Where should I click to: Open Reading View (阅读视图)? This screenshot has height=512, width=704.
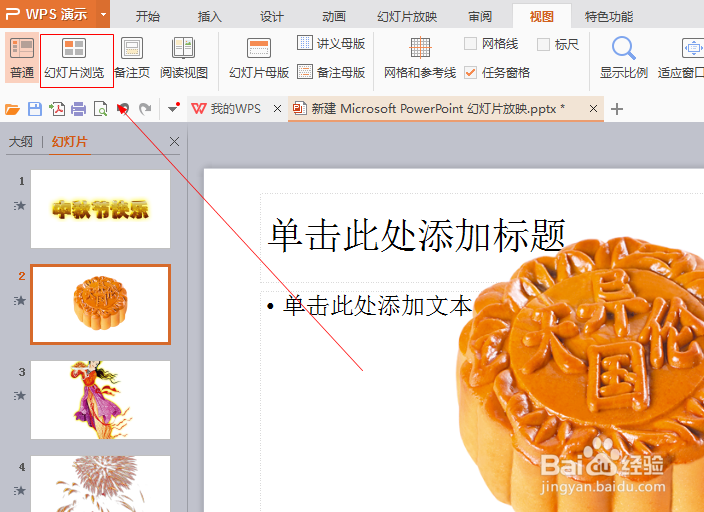pyautogui.click(x=184, y=58)
